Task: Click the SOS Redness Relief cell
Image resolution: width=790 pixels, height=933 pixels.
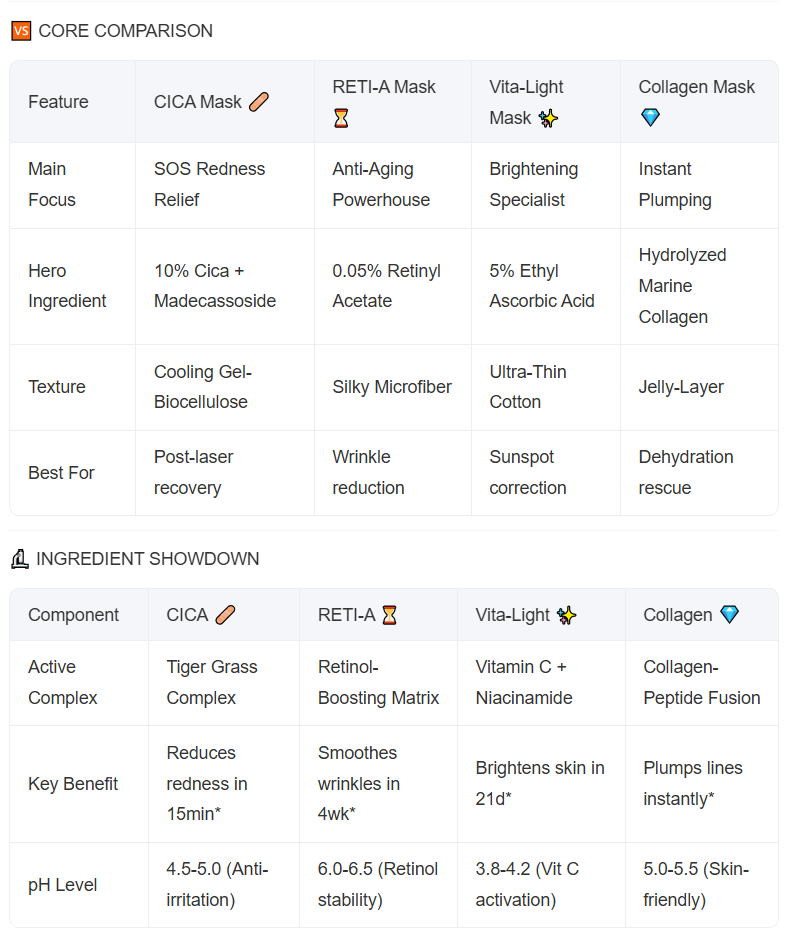Action: (209, 184)
